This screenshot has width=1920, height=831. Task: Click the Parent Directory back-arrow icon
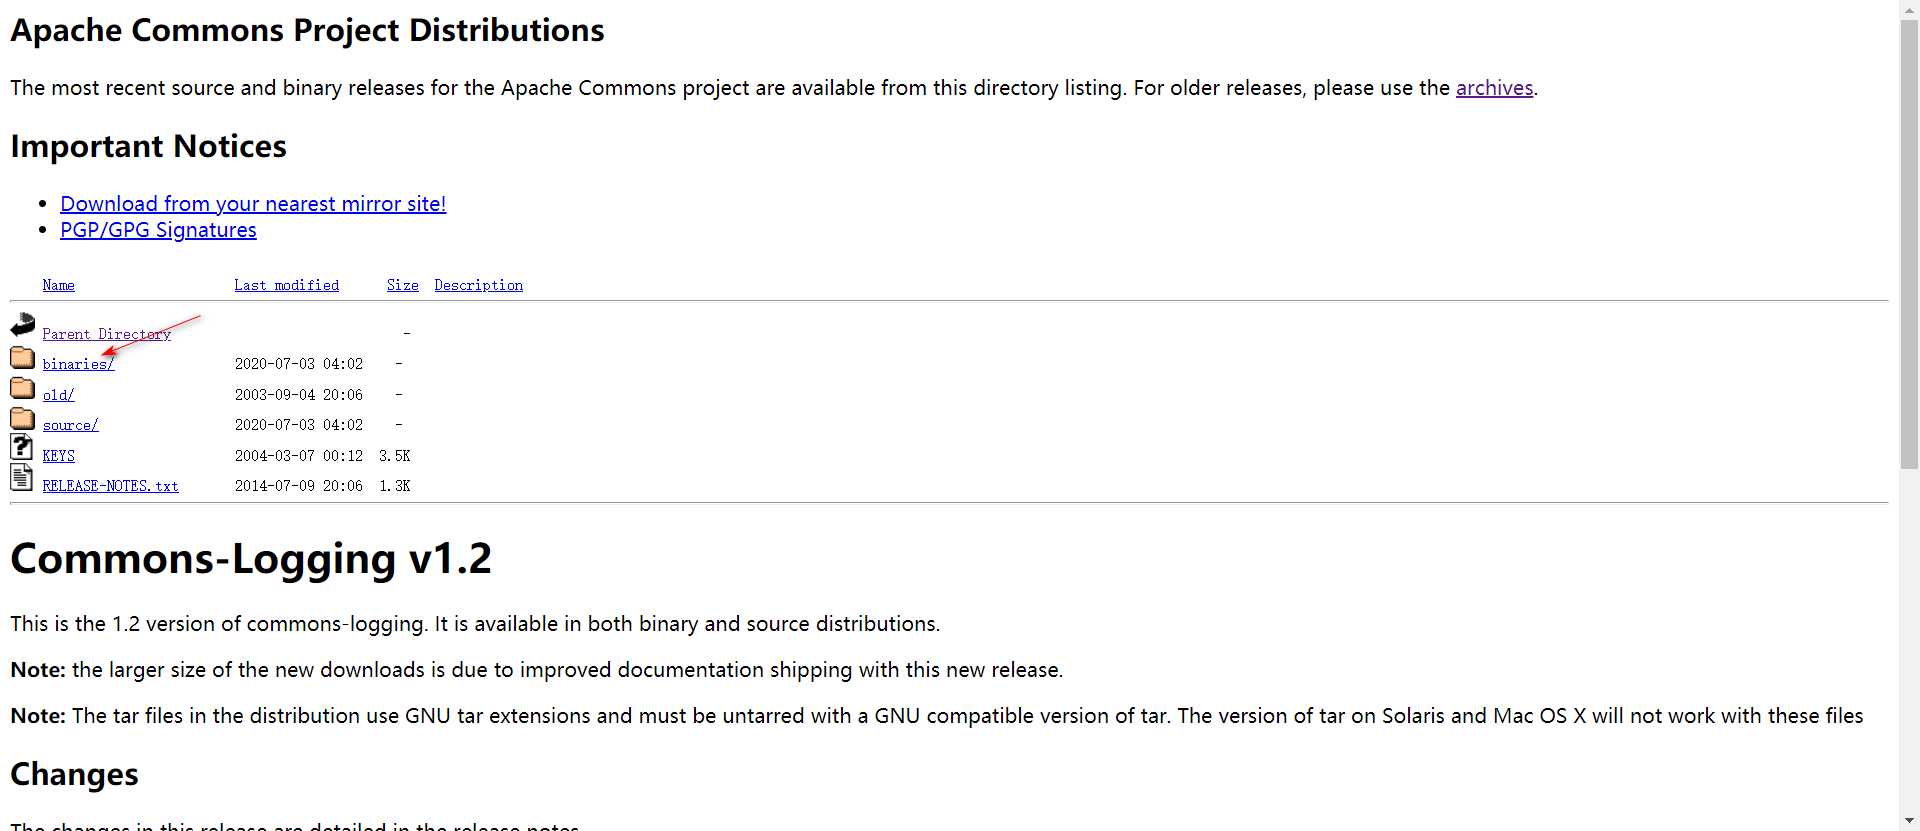tap(22, 325)
